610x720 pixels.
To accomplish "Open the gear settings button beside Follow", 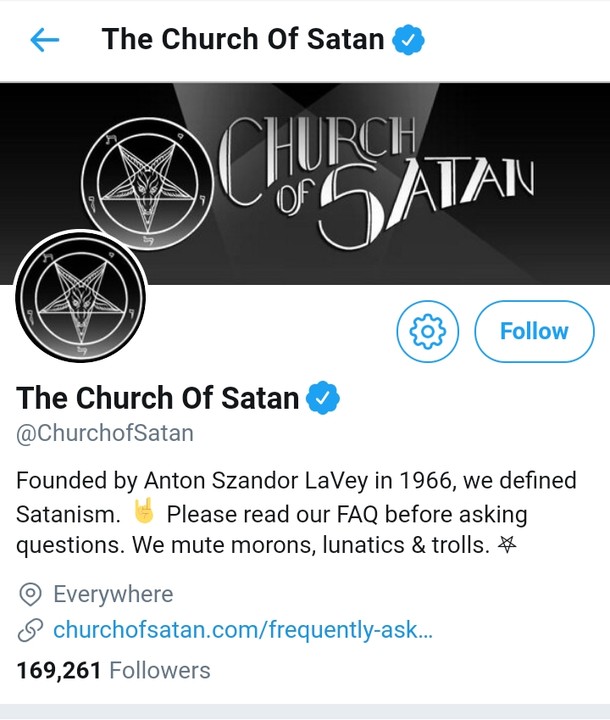I will (427, 331).
